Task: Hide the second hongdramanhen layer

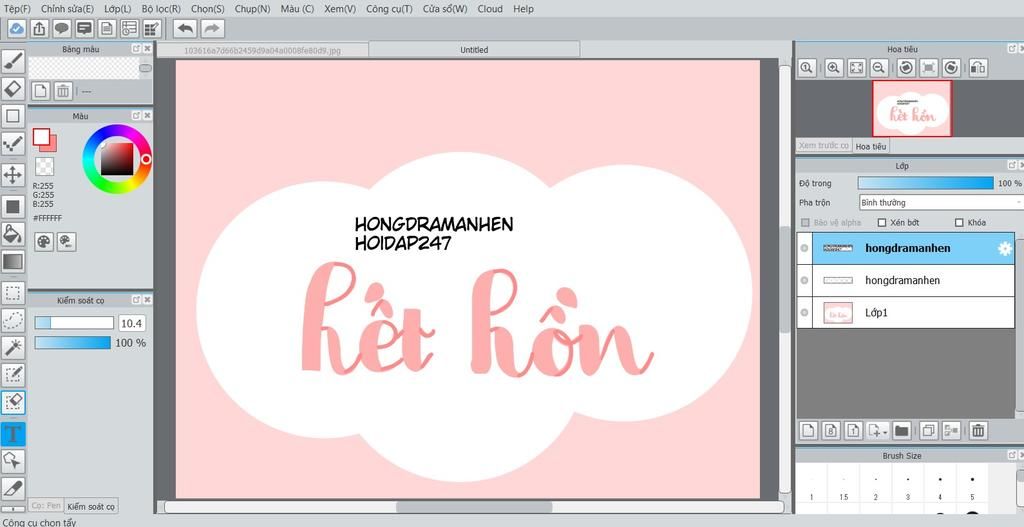Action: click(x=804, y=280)
